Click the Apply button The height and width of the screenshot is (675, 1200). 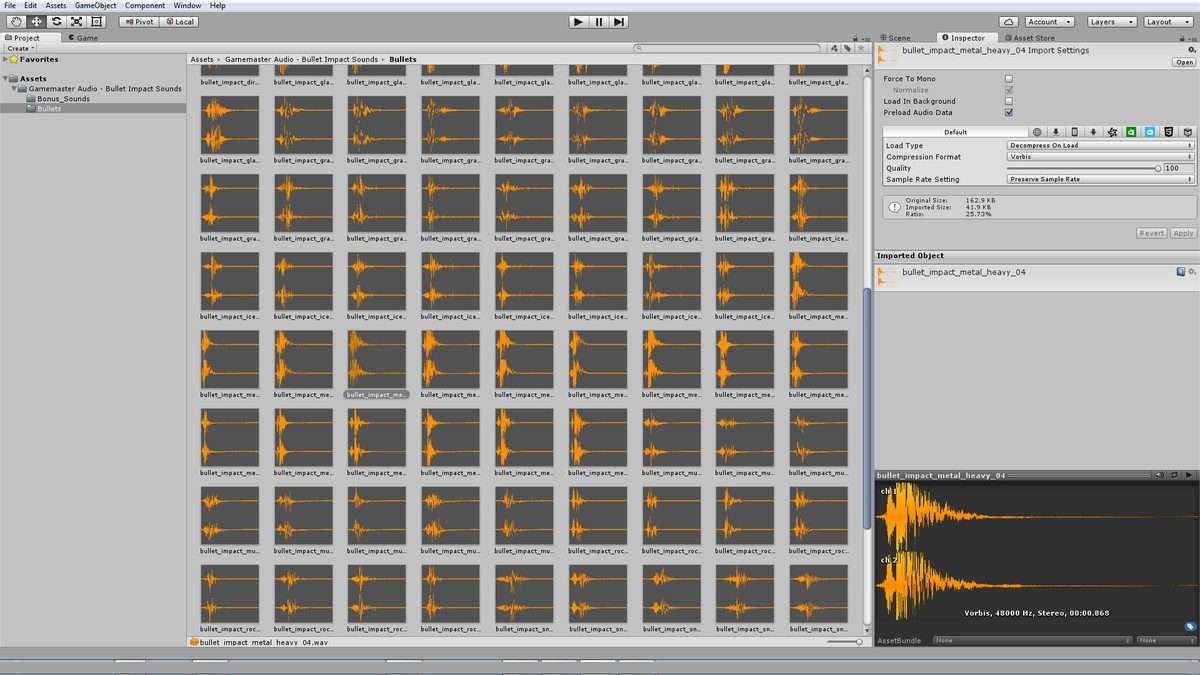1183,233
